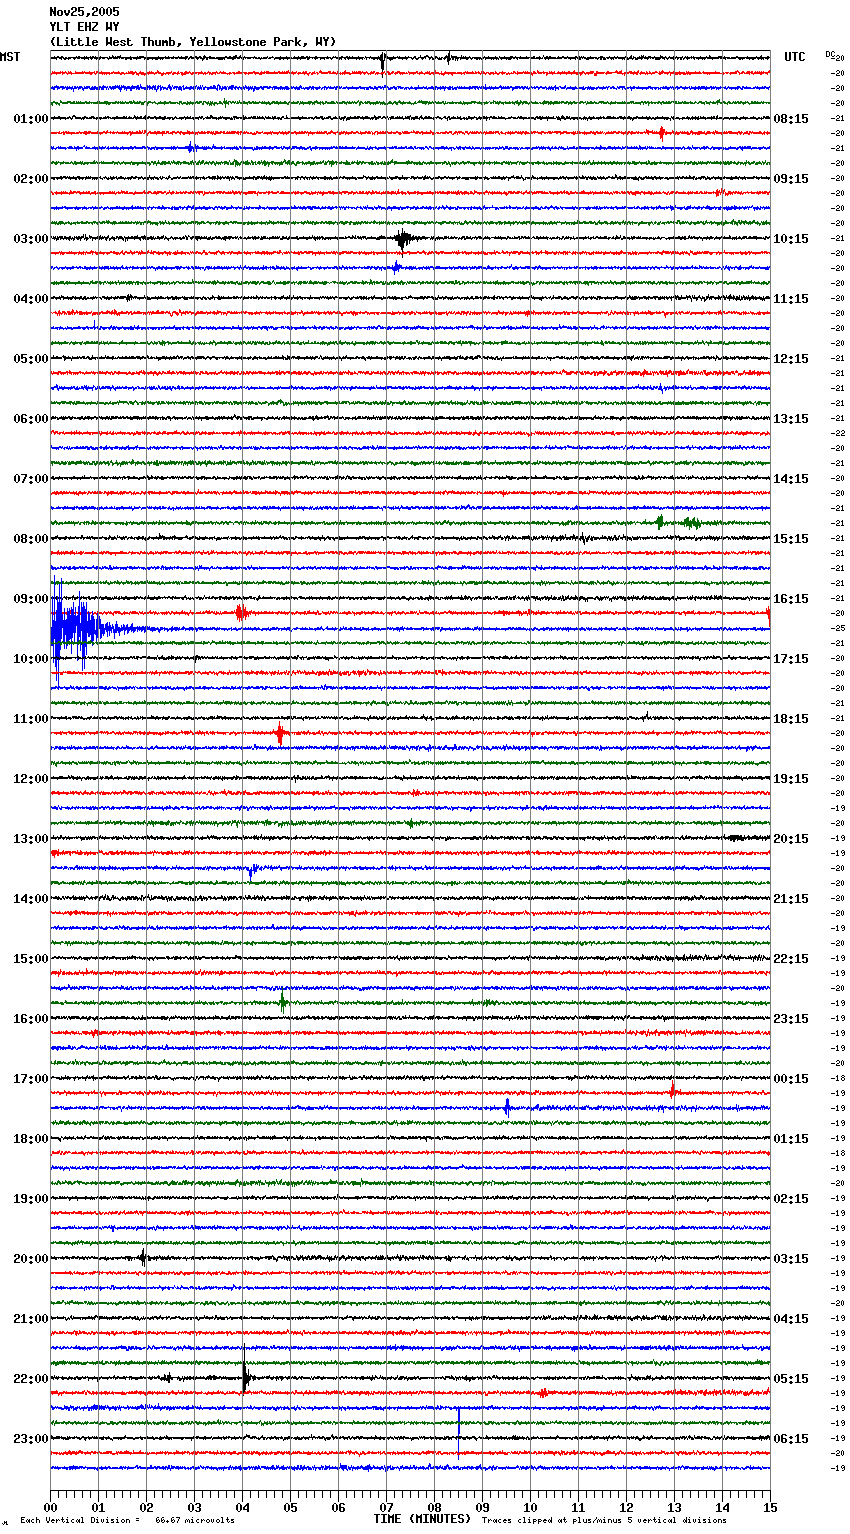
Task: Select the station code YLT EHZ WY
Action: [x=84, y=27]
